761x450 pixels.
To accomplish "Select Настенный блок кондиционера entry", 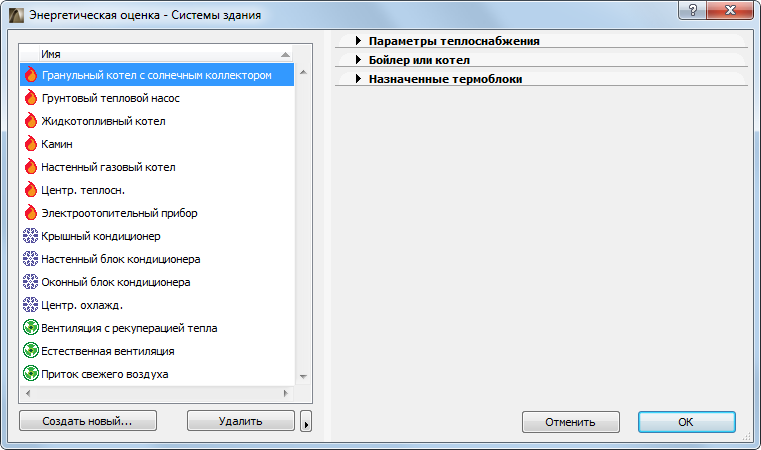I will [157, 259].
